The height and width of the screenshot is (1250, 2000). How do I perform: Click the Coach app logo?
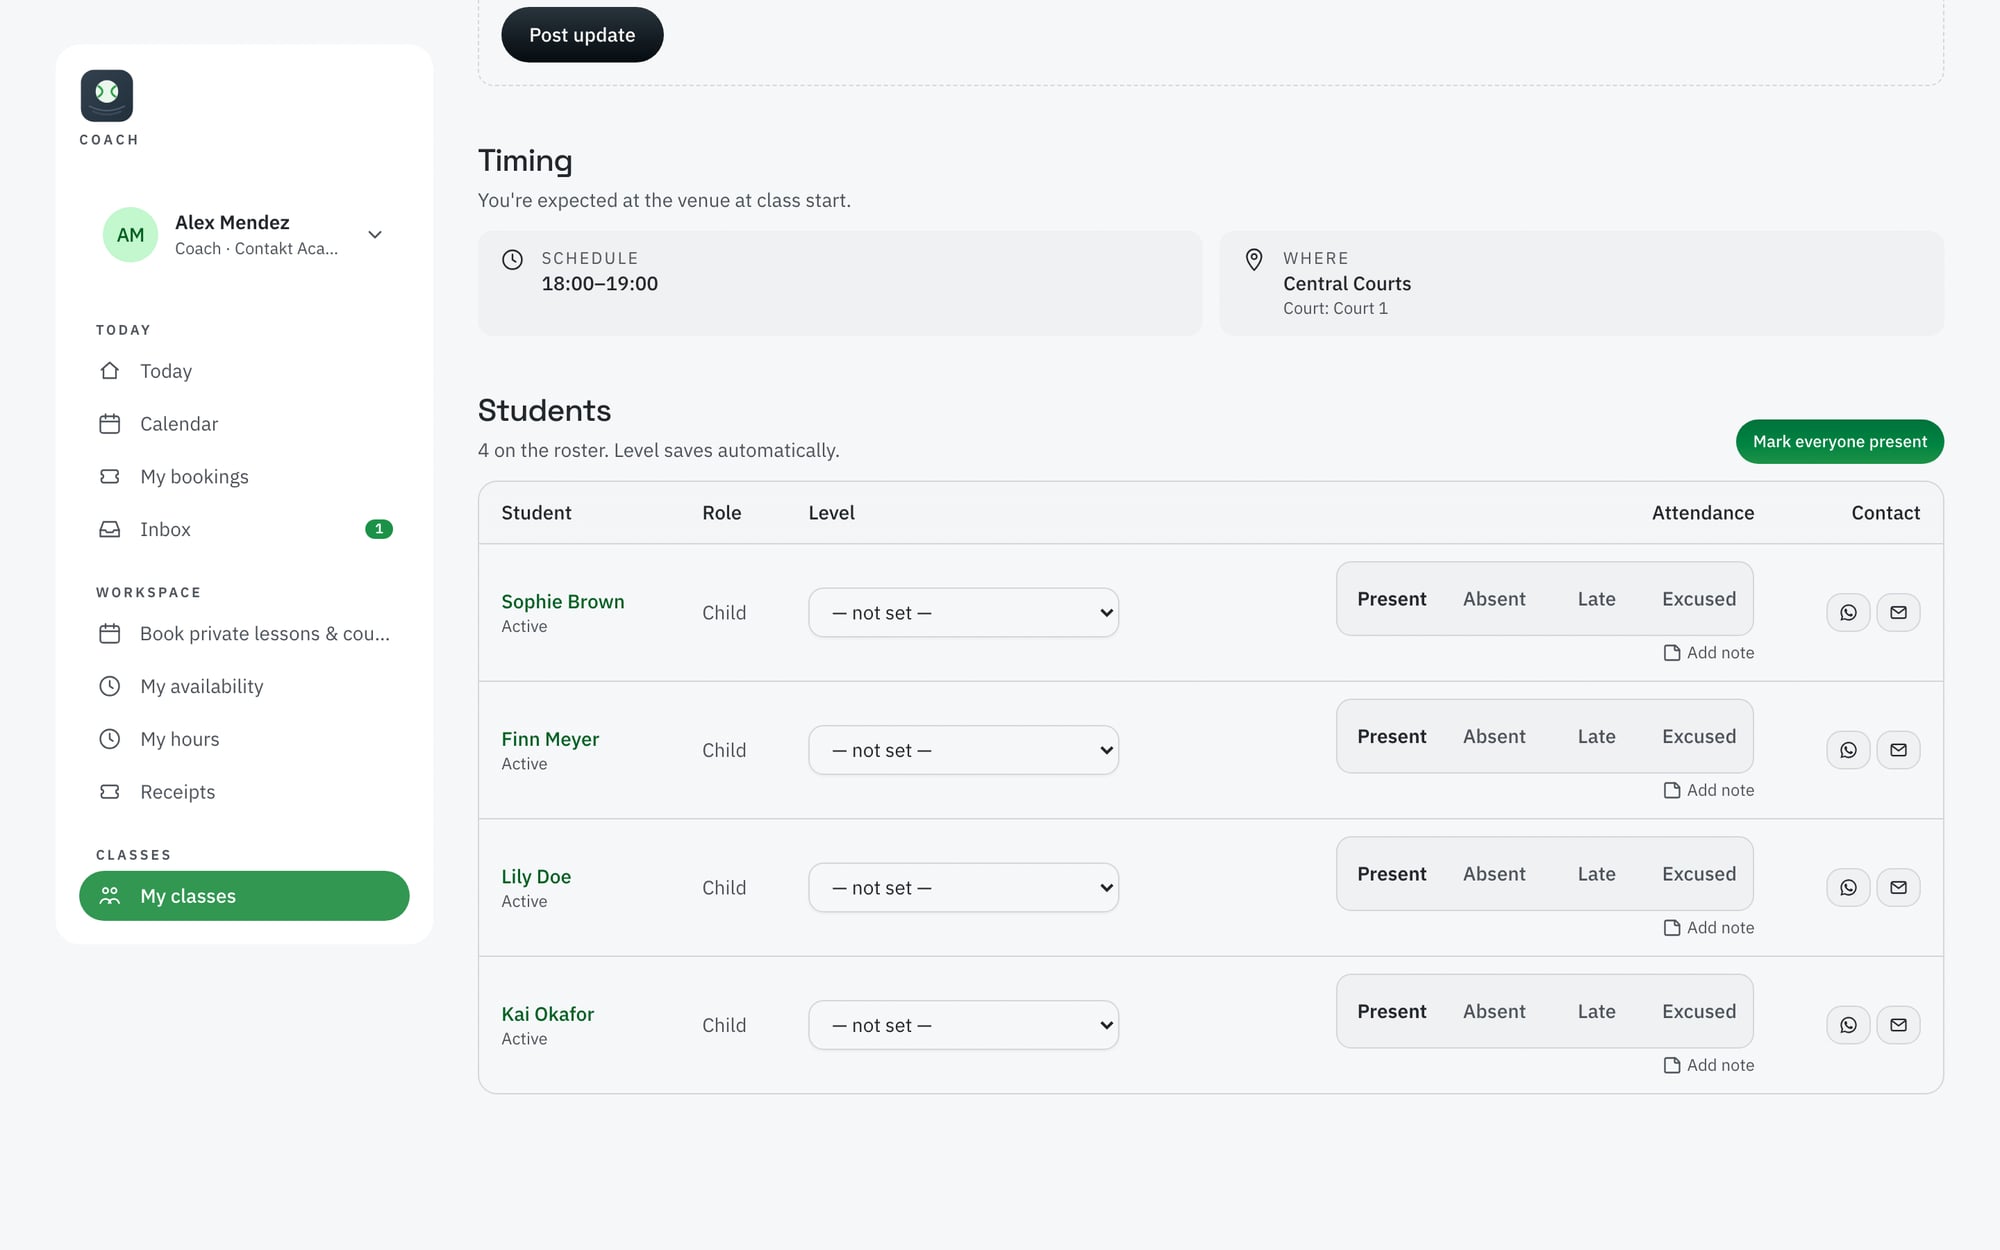point(107,96)
